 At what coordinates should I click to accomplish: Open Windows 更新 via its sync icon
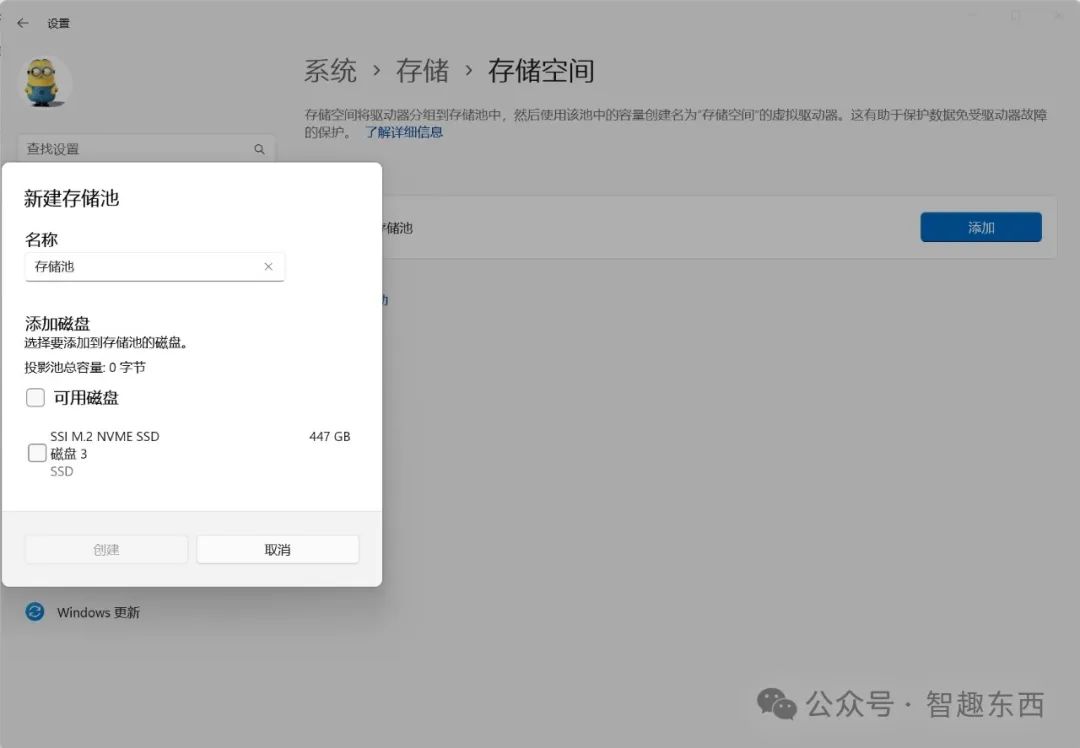(35, 612)
